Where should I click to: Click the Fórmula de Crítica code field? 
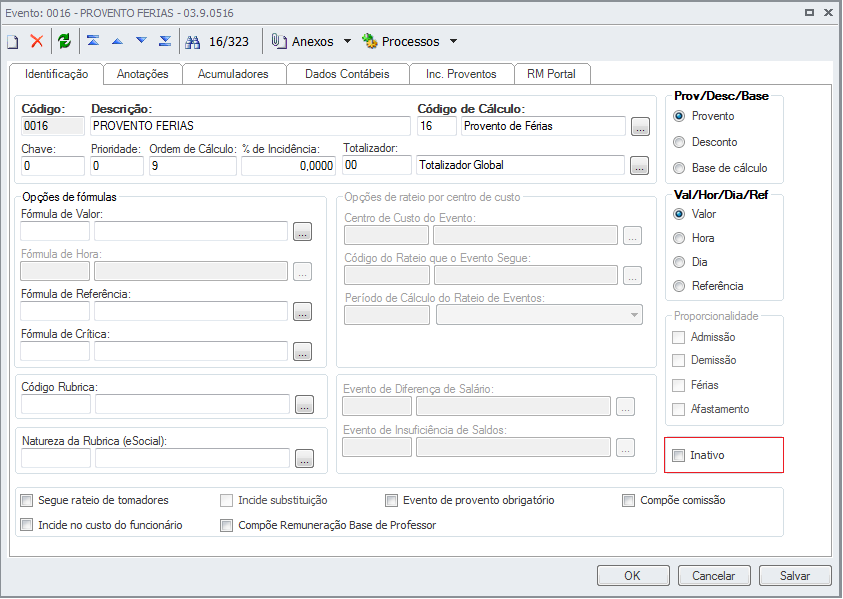pos(55,351)
